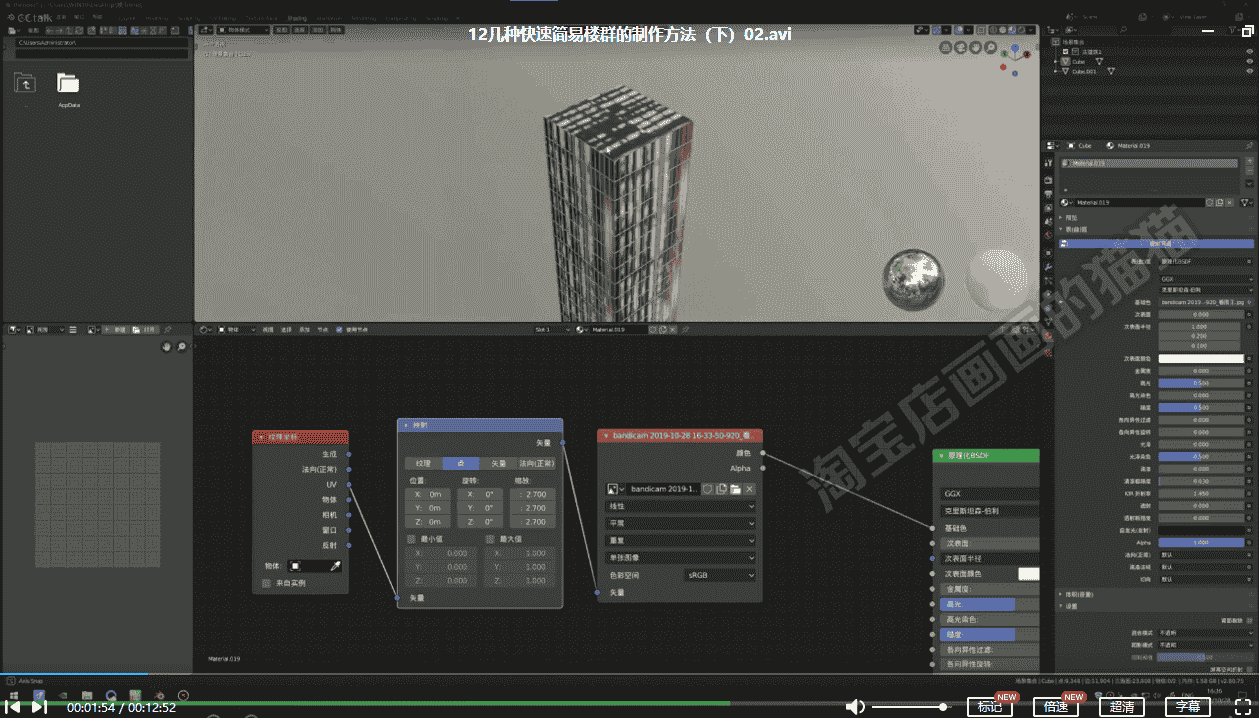The width and height of the screenshot is (1259, 718).
Task: Click the 字幕 subtitle button
Action: (x=1188, y=707)
